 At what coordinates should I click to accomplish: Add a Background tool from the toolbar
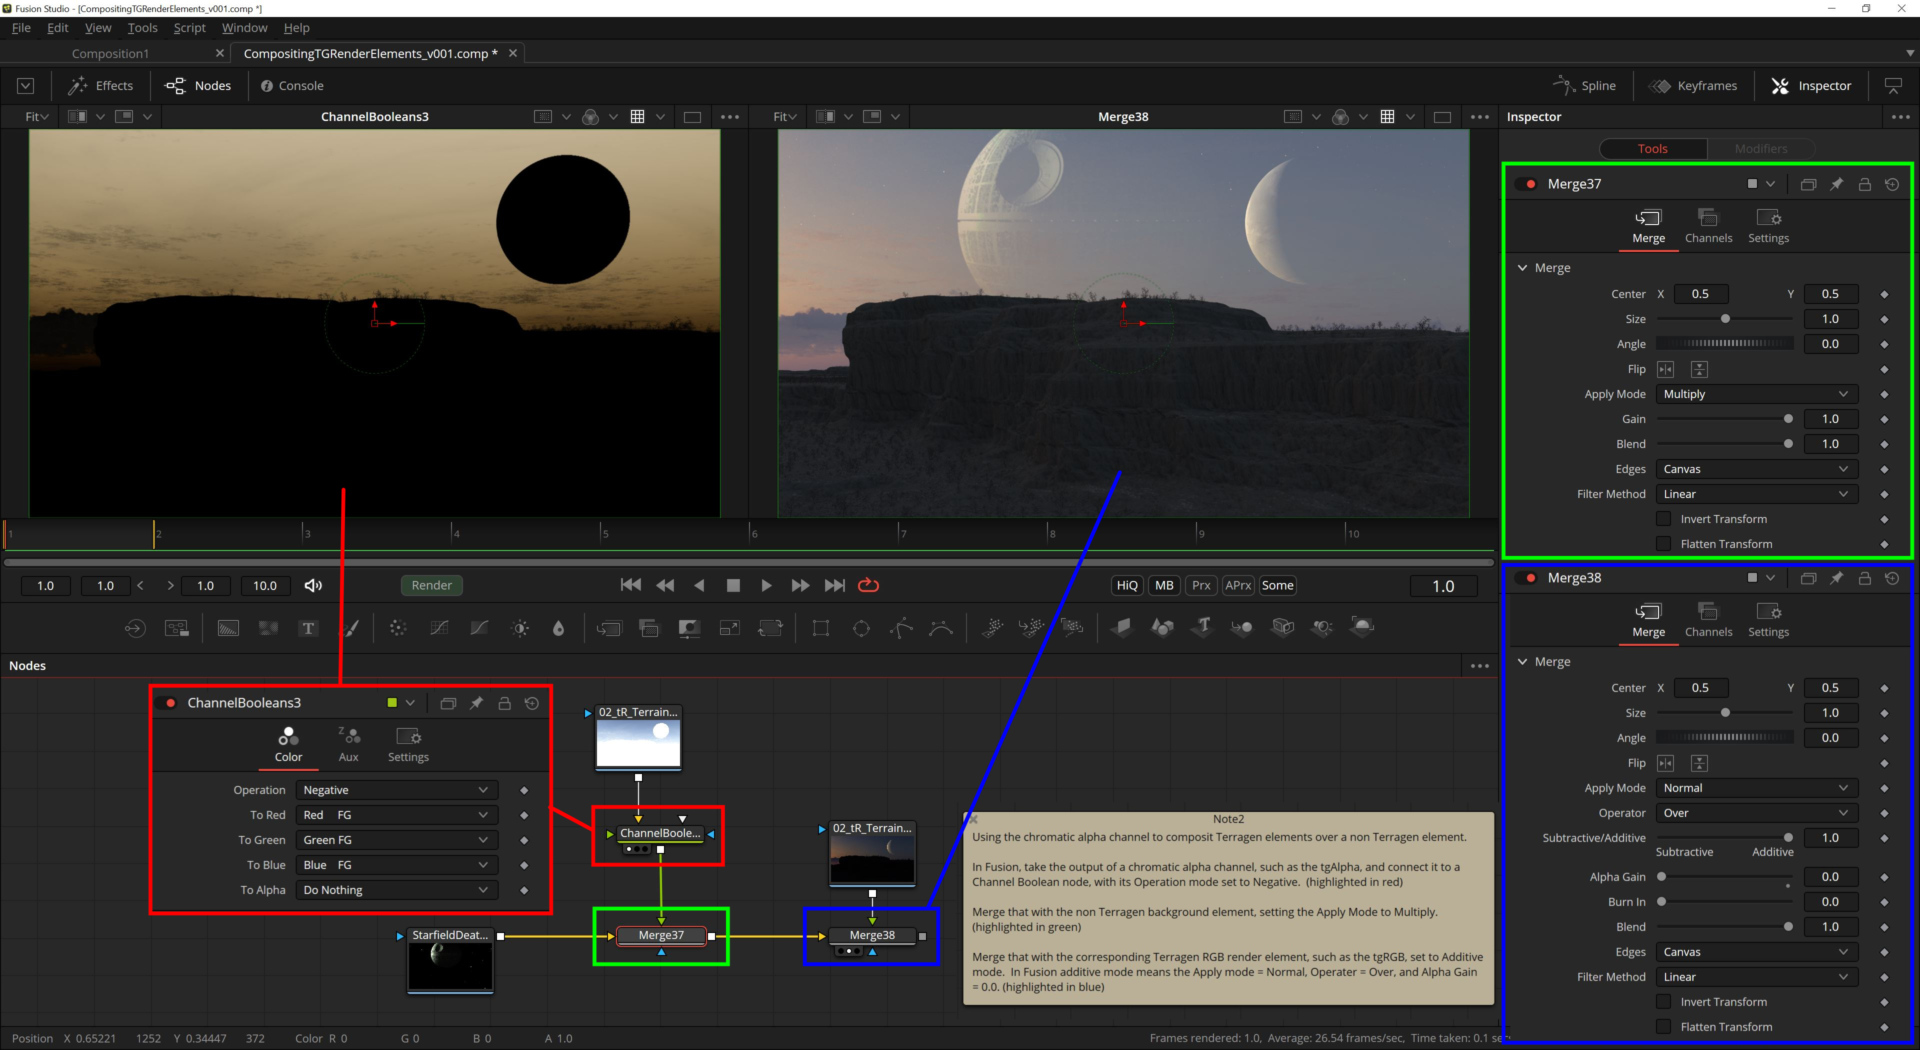point(229,628)
